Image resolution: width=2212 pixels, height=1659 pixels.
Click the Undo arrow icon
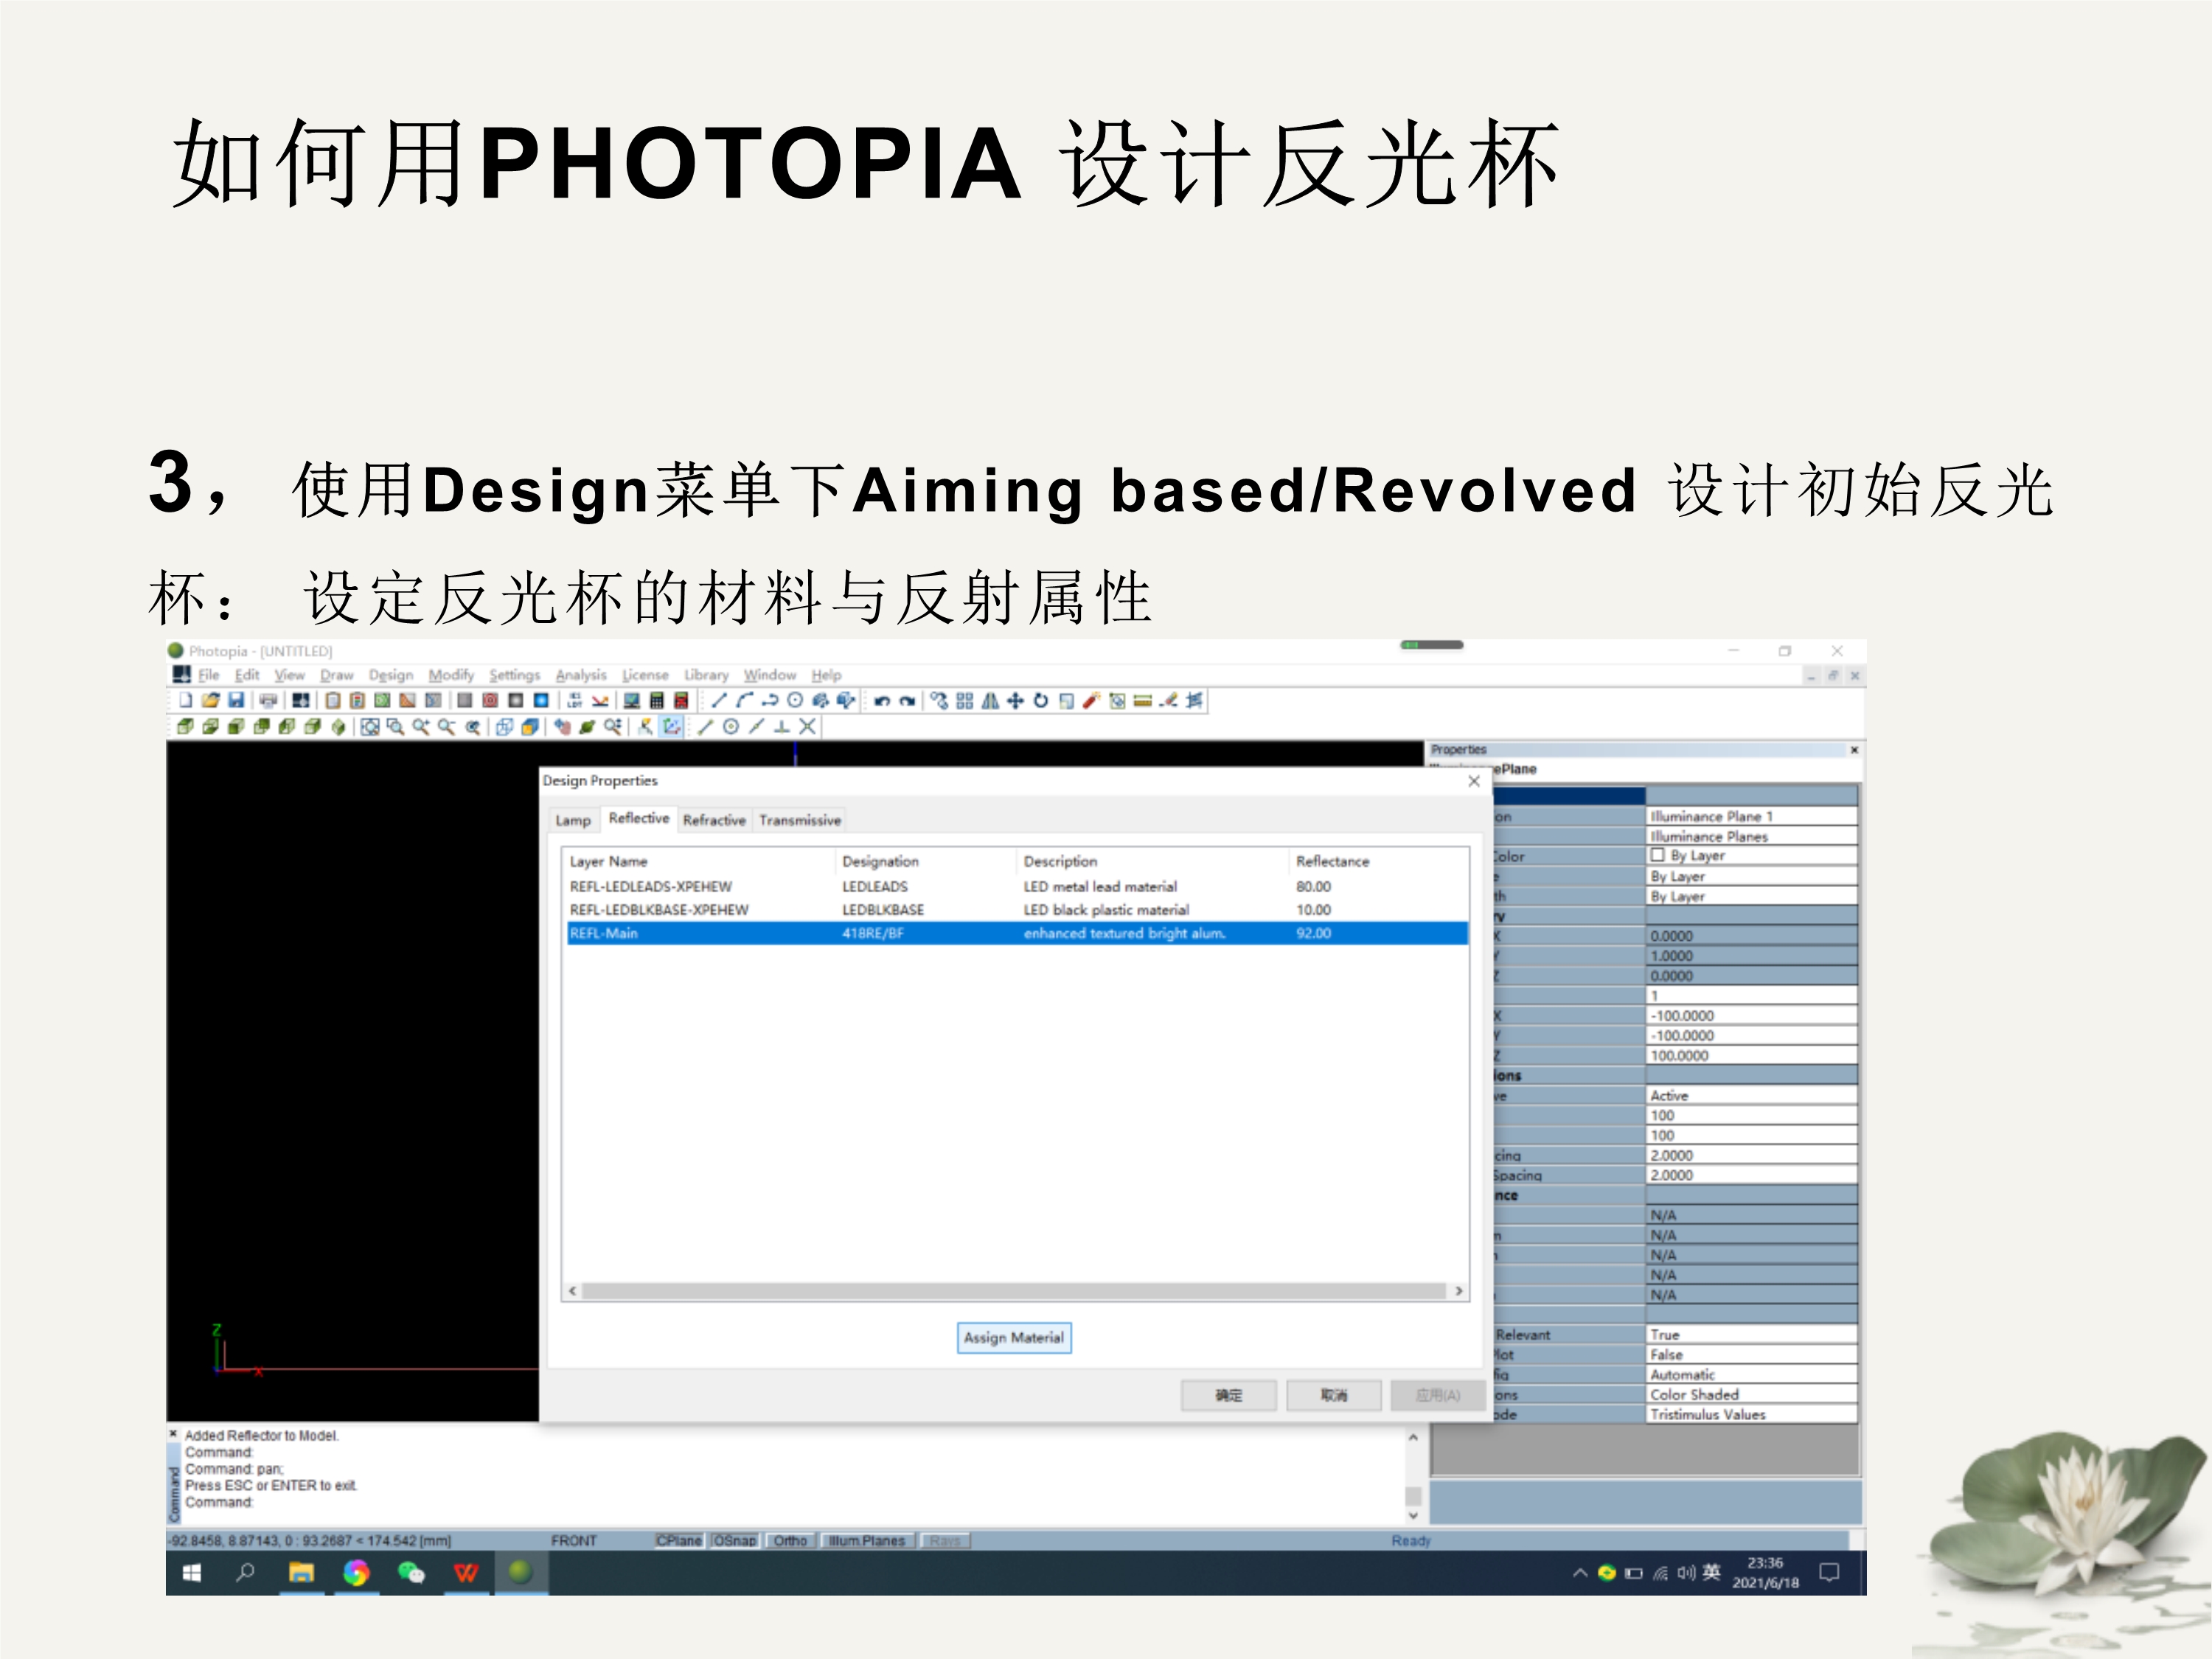[881, 701]
